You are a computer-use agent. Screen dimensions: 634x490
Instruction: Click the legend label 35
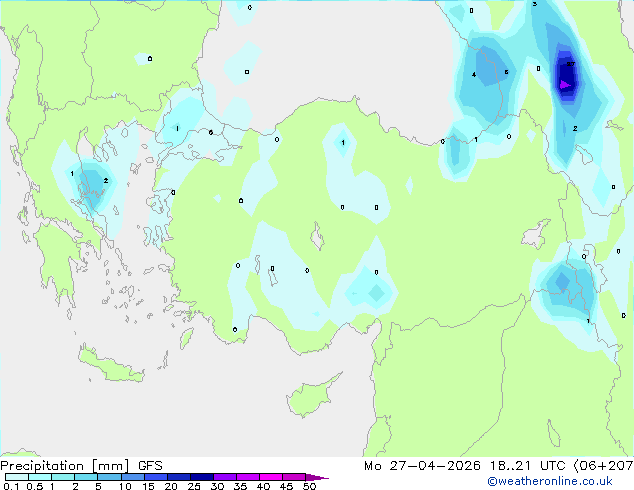tap(240, 486)
